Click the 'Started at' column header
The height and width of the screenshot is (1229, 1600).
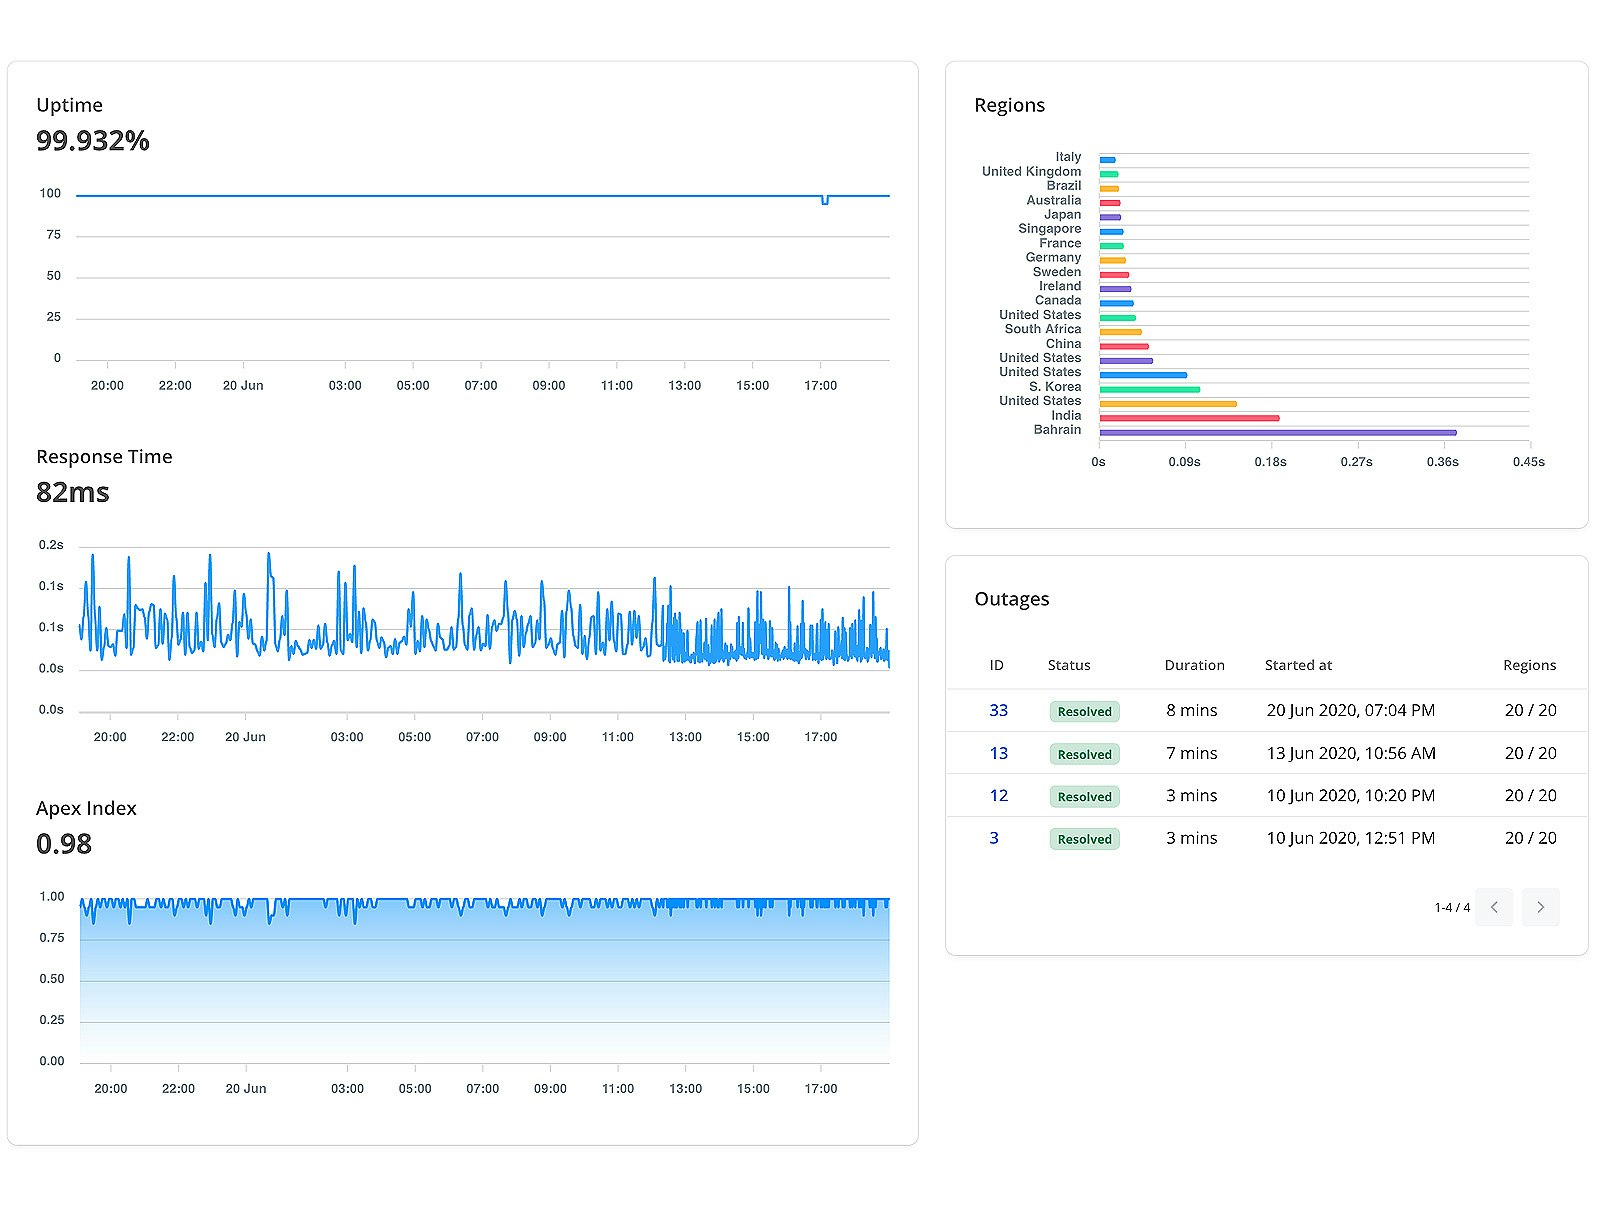1298,665
